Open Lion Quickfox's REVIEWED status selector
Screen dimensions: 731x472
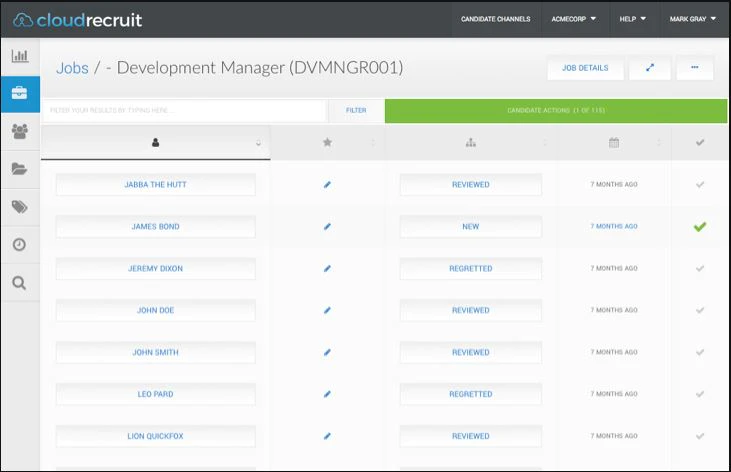tap(470, 436)
